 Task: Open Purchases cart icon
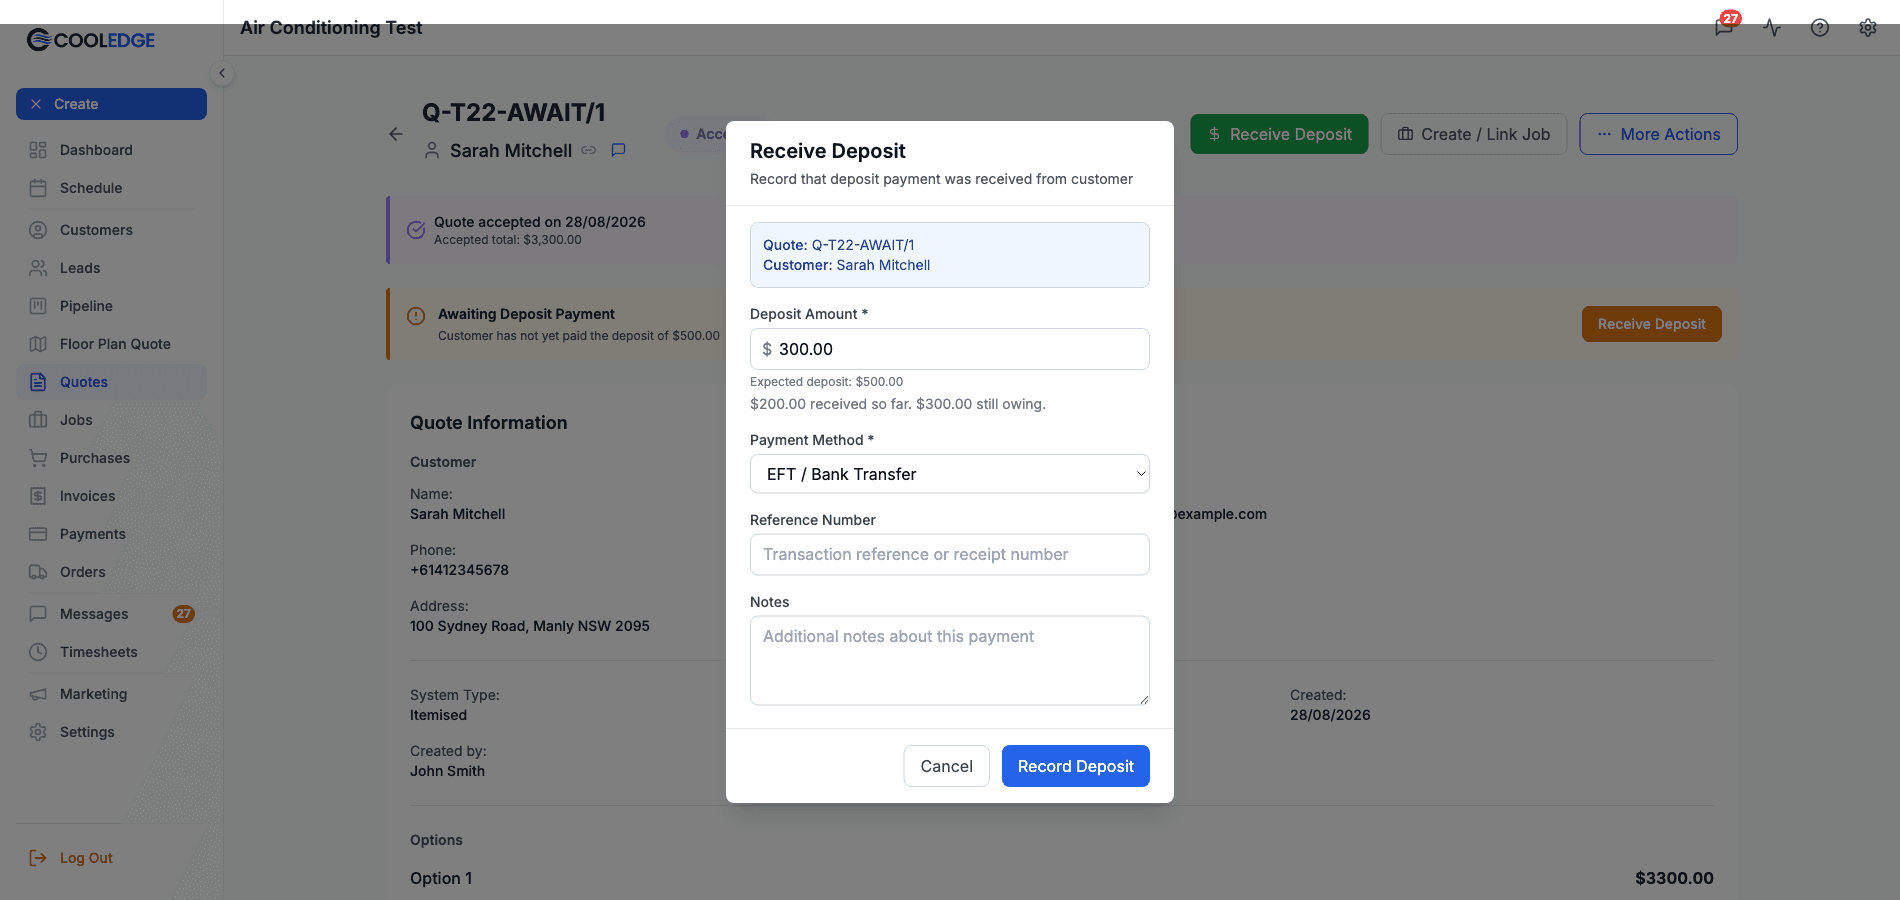tap(38, 458)
